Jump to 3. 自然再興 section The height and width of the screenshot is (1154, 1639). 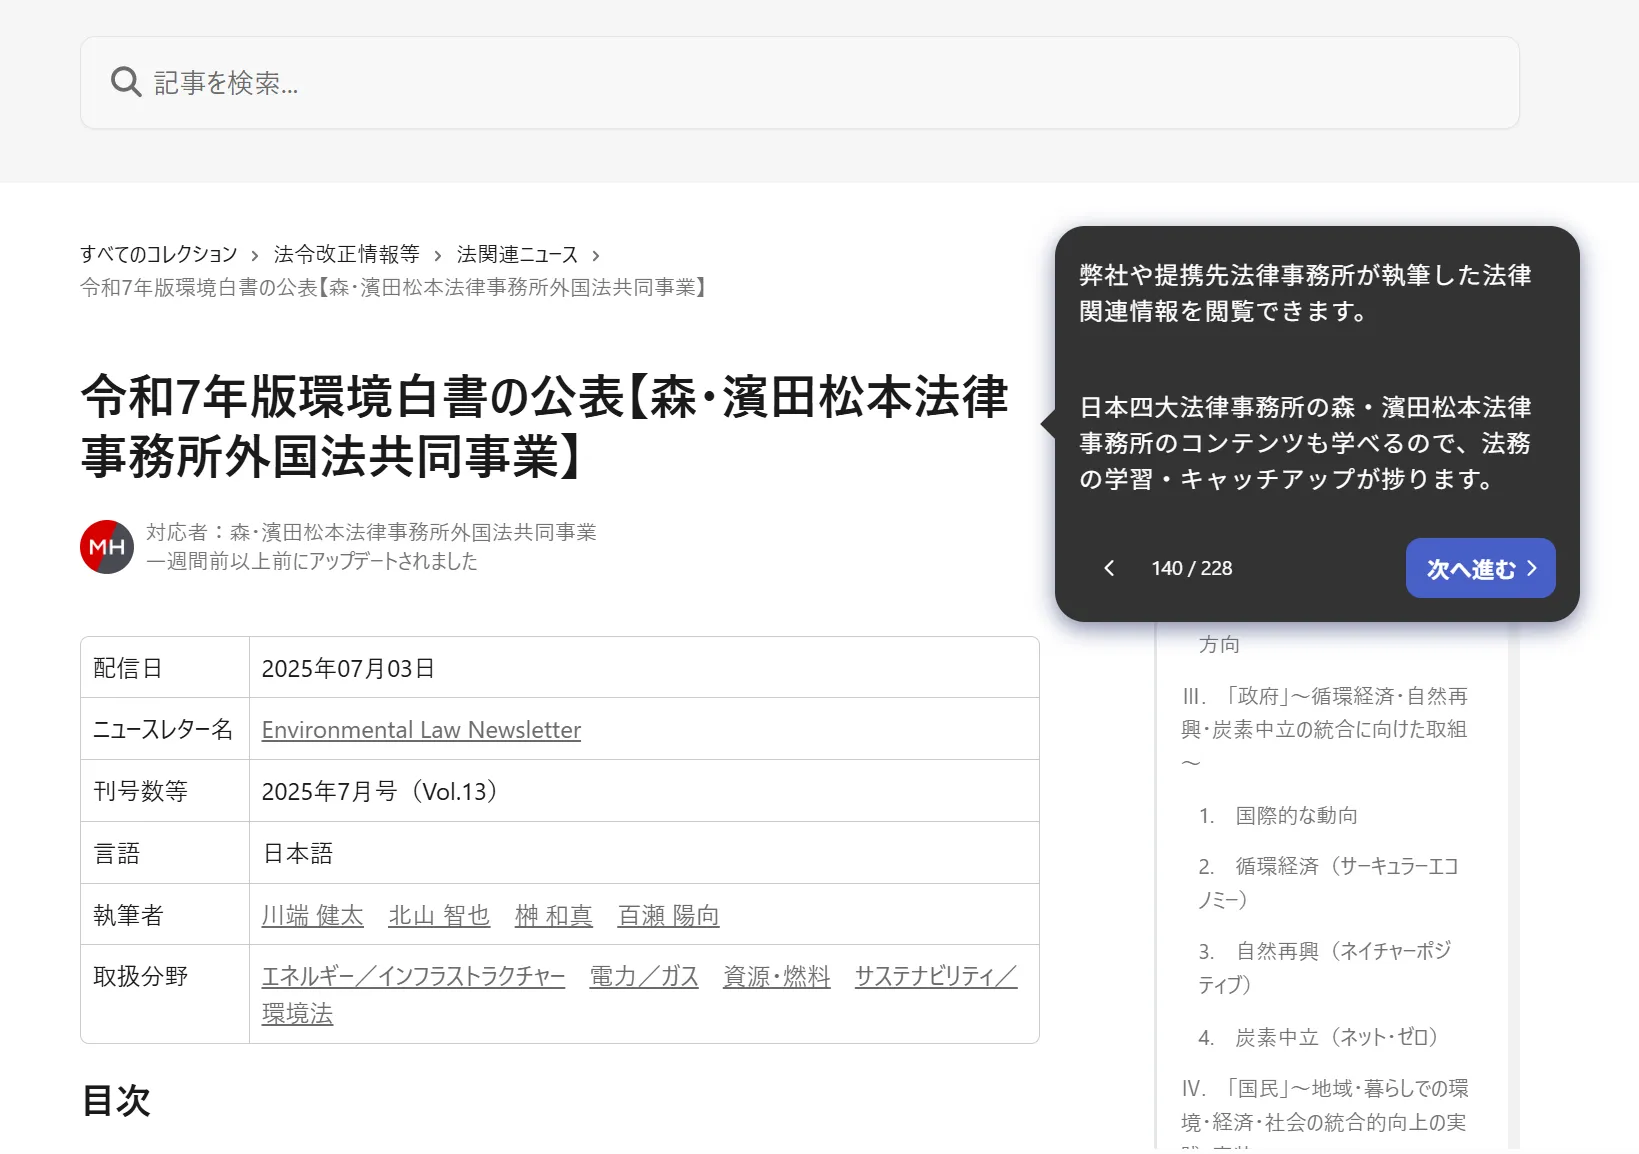pos(1325,967)
